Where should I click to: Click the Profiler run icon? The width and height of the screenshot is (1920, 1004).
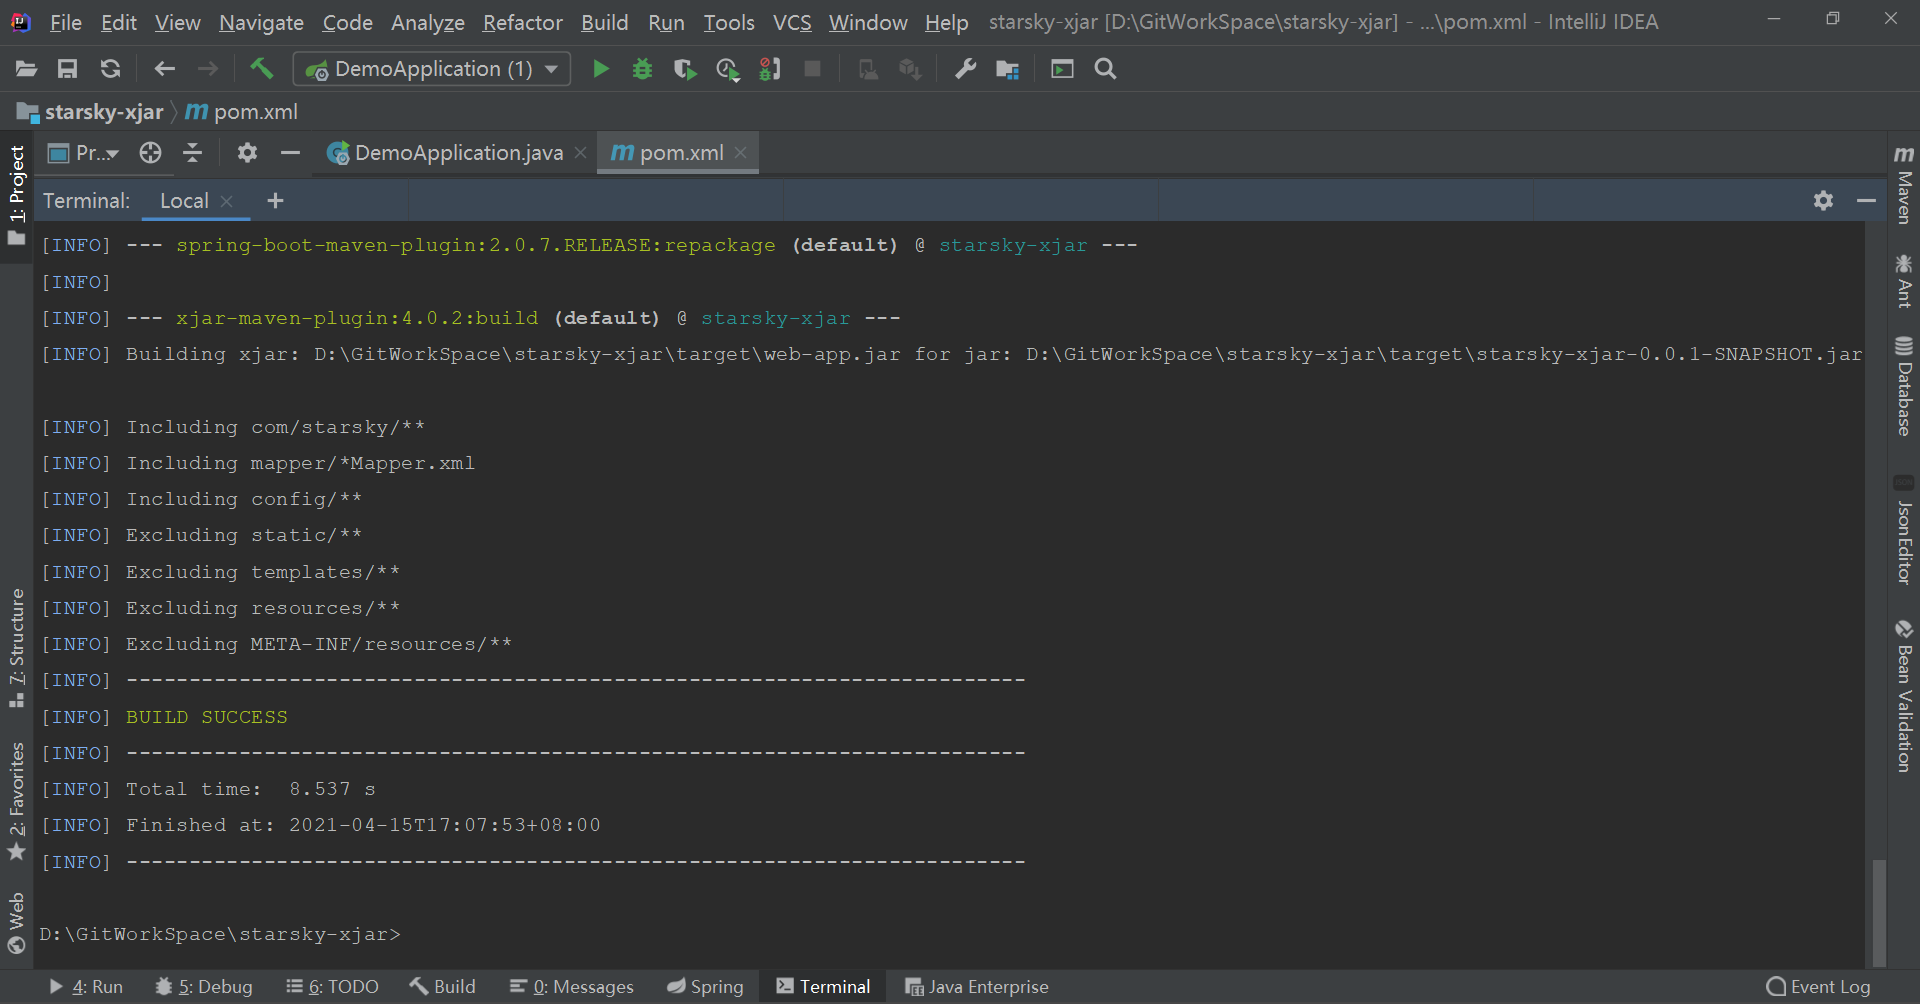coord(728,69)
